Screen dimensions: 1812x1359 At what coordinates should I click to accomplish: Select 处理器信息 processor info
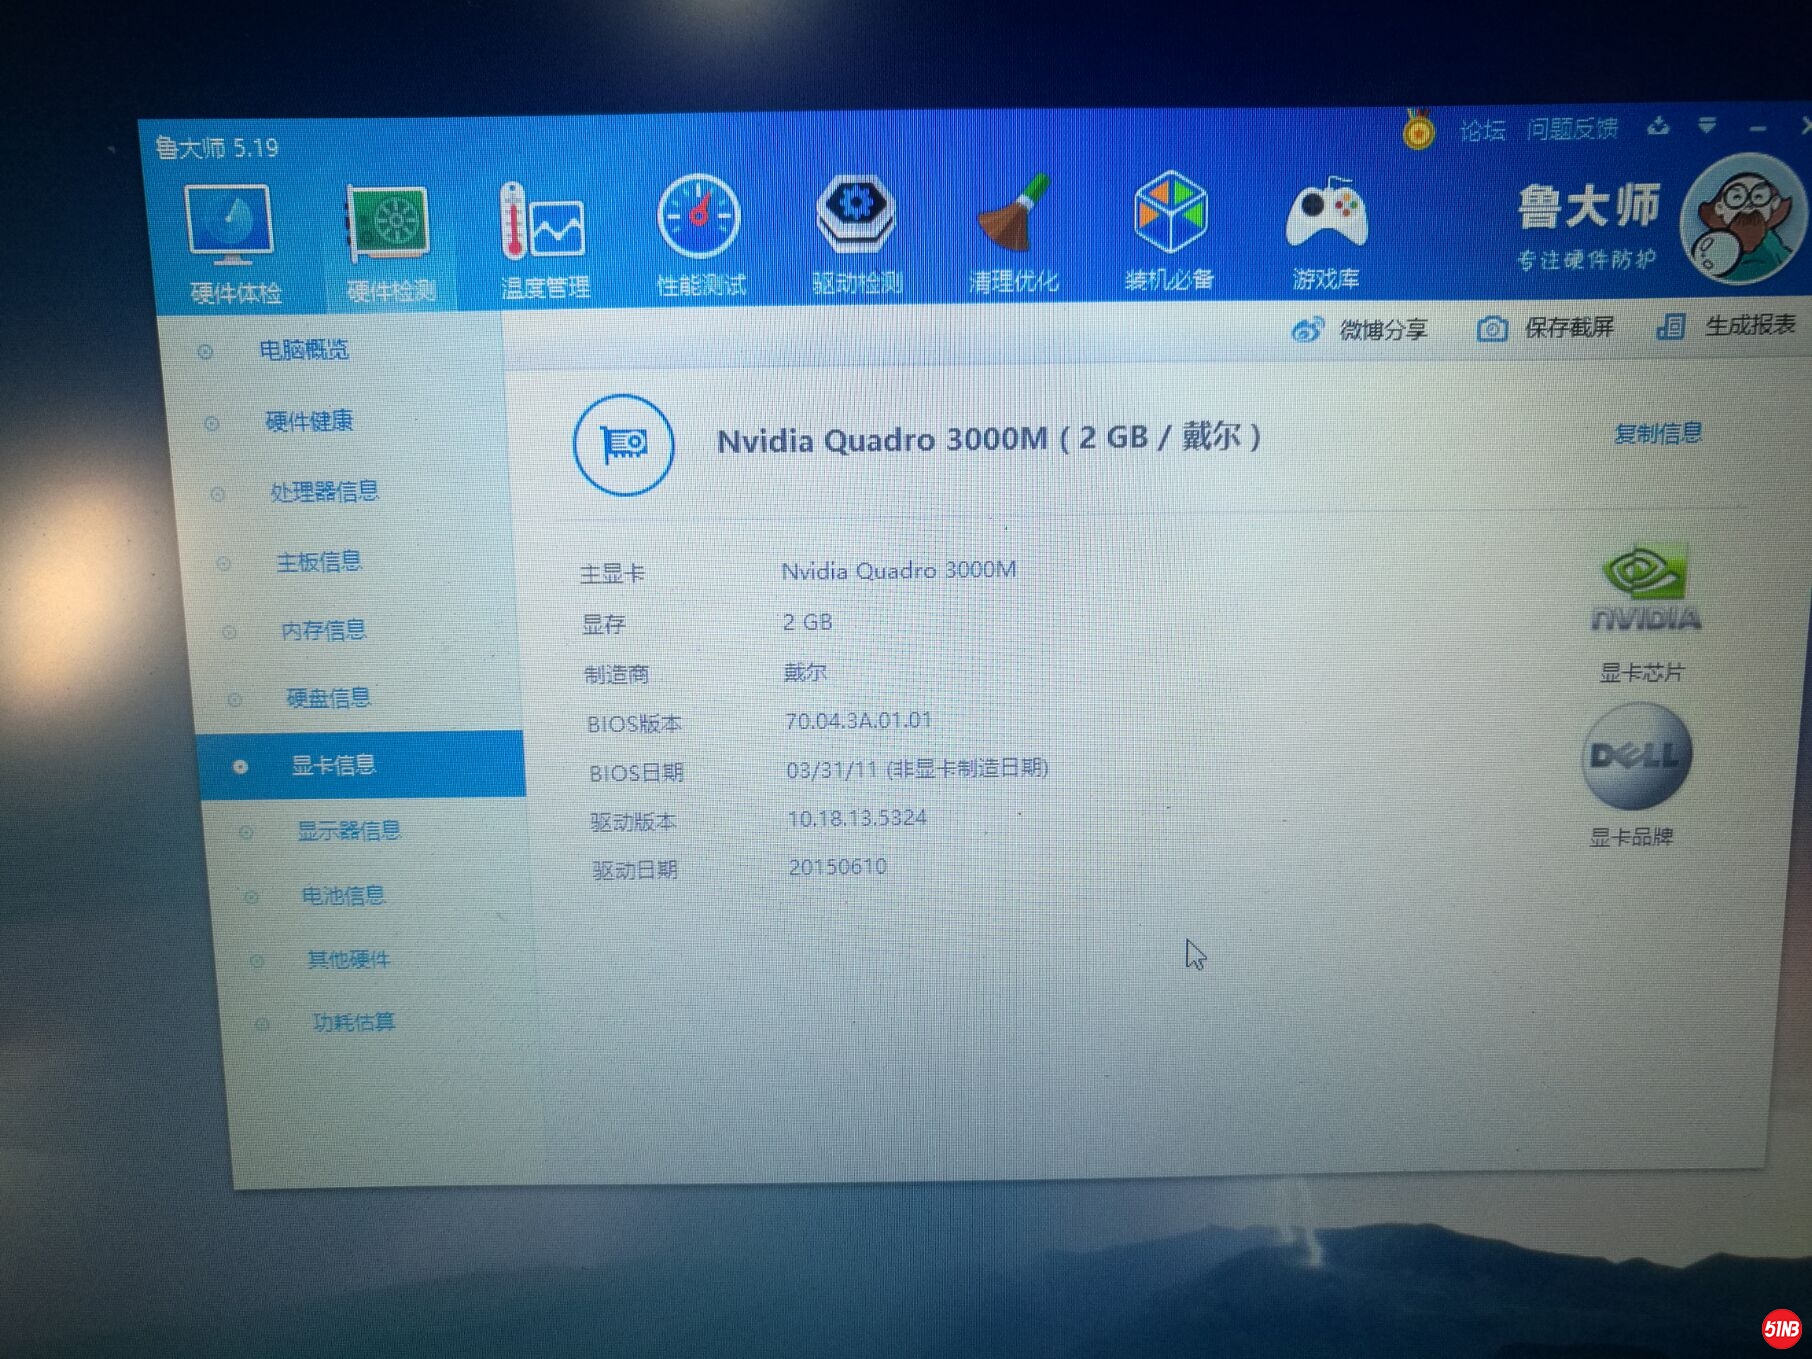pos(324,491)
